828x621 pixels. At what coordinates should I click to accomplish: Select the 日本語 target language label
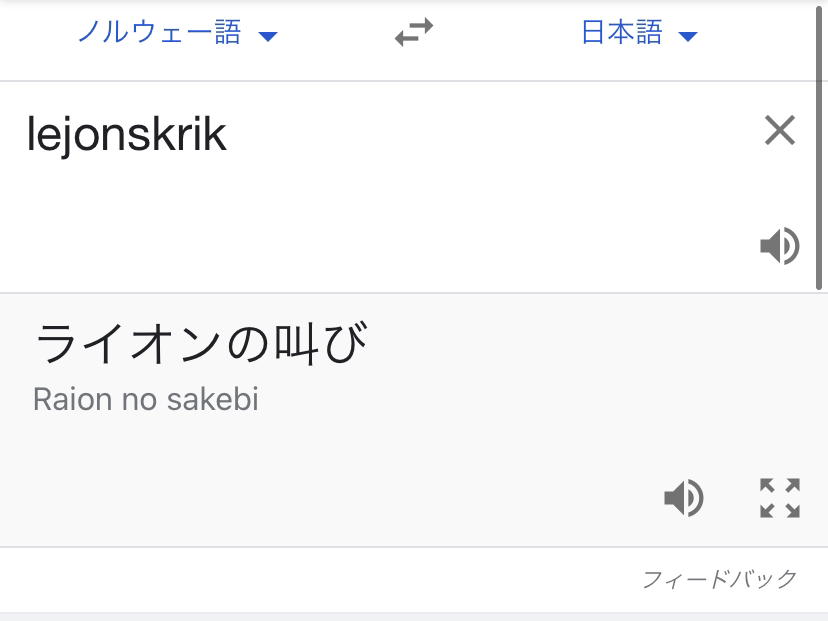[622, 34]
